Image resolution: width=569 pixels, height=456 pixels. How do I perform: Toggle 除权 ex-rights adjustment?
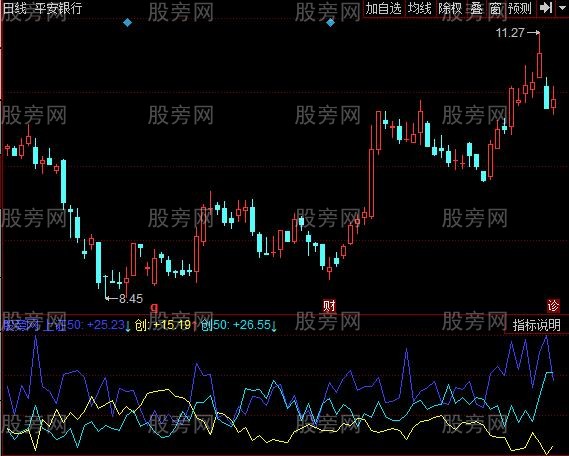(450, 8)
